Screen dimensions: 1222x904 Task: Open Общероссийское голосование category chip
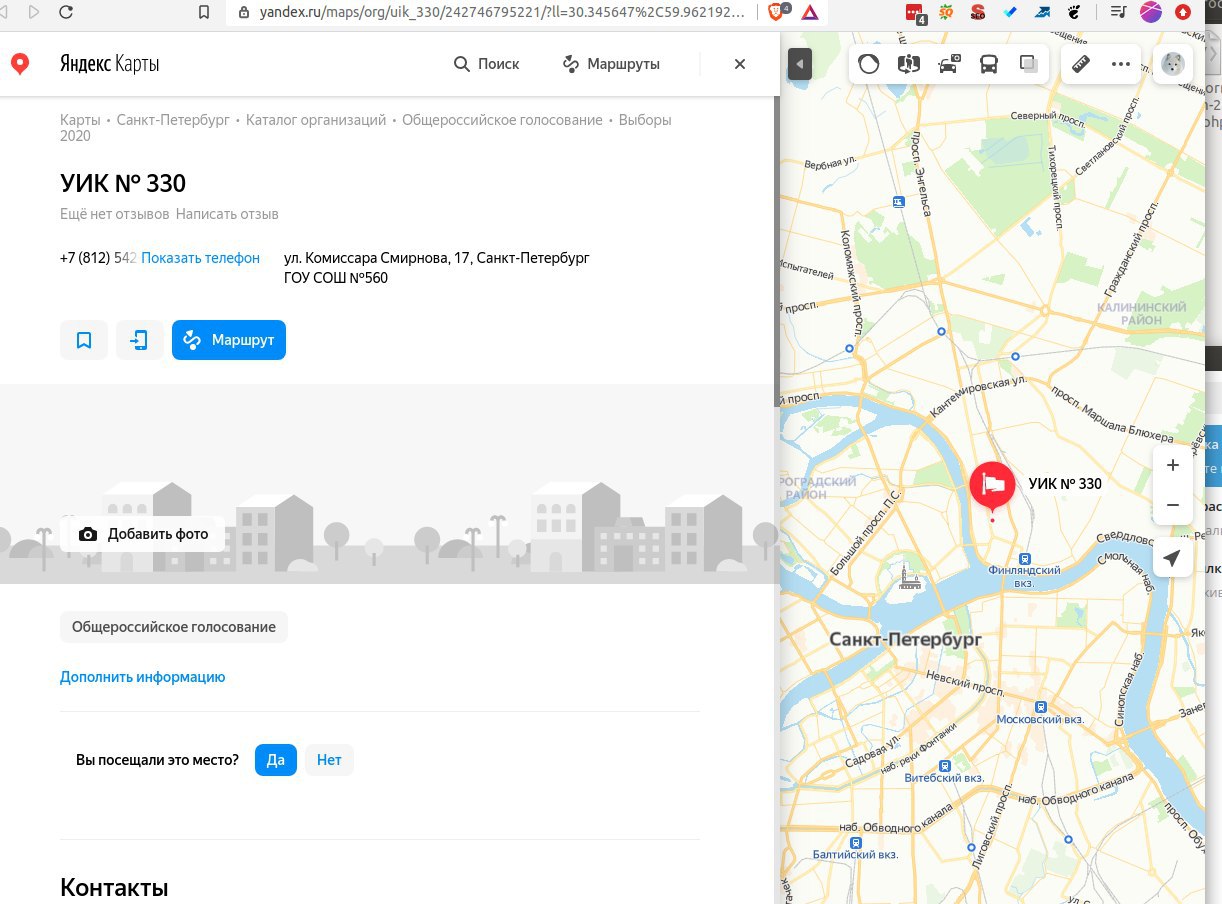click(174, 627)
